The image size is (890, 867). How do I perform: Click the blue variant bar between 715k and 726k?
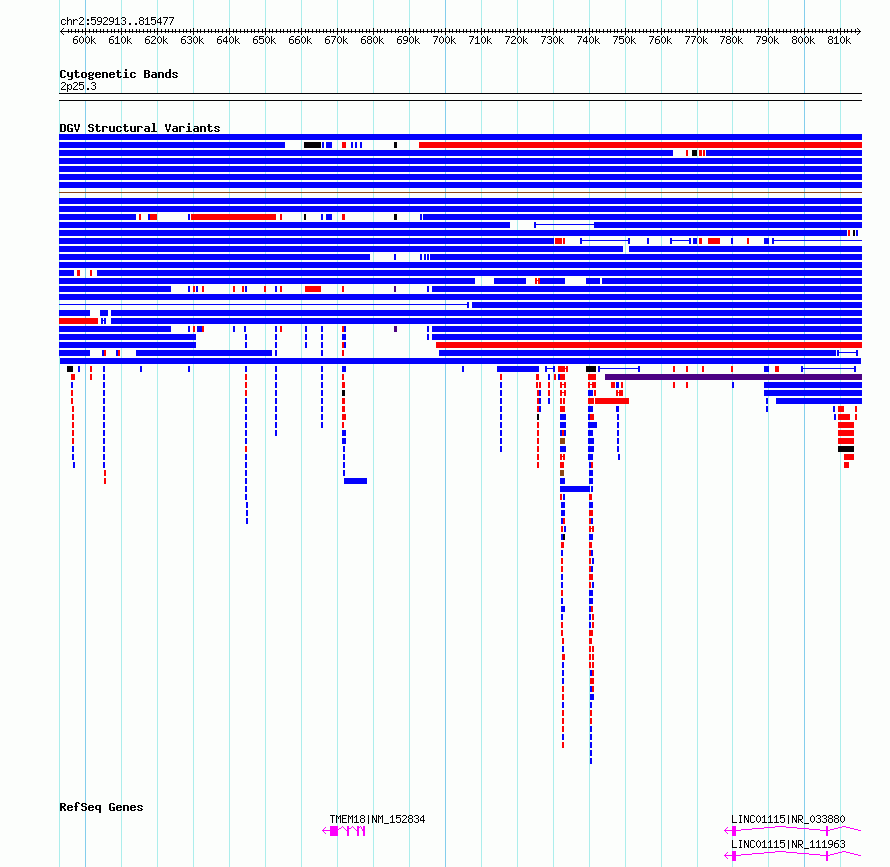[x=518, y=369]
